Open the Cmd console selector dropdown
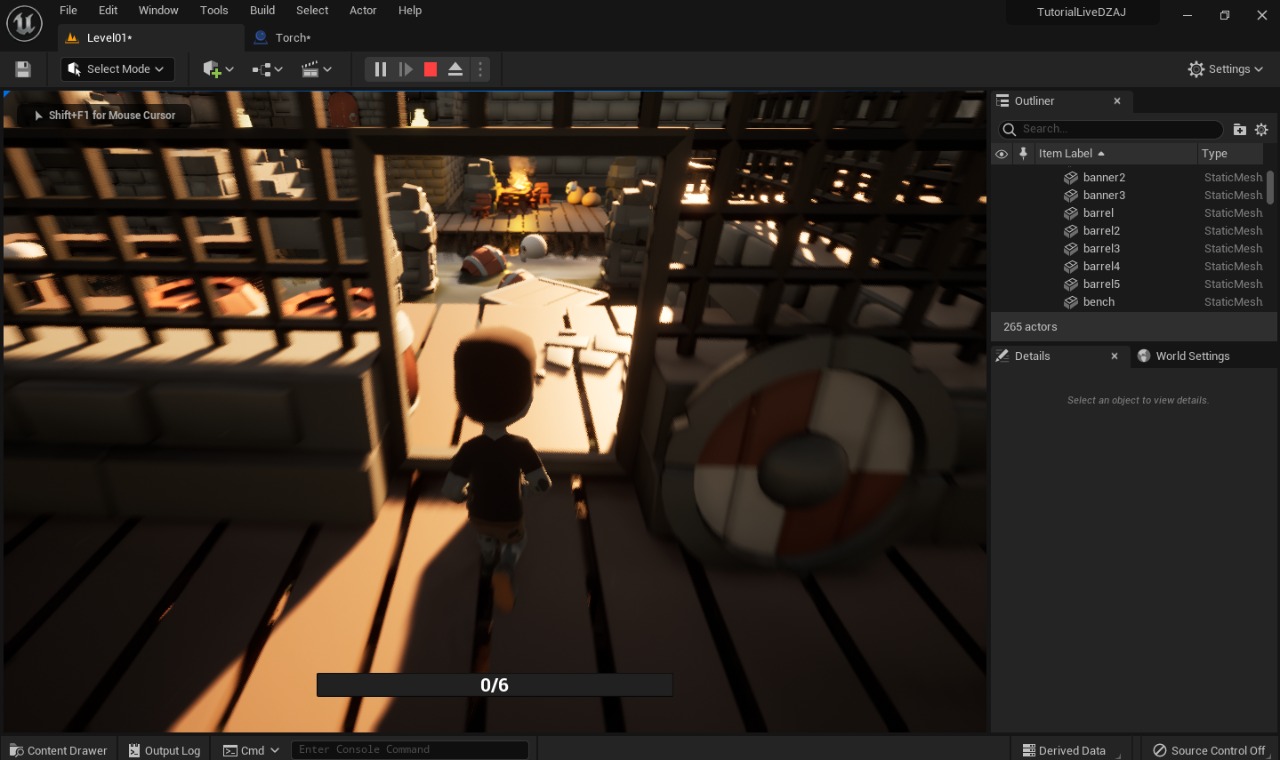Viewport: 1280px width, 760px height. 274,749
